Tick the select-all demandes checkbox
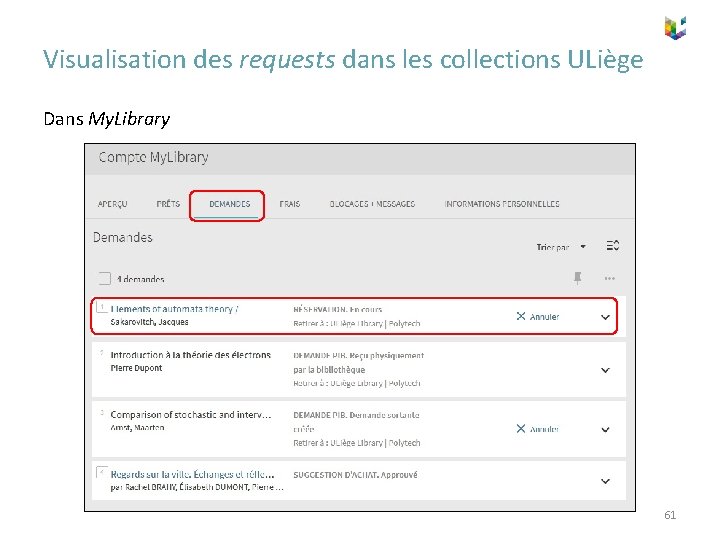The width and height of the screenshot is (720, 540). click(105, 278)
